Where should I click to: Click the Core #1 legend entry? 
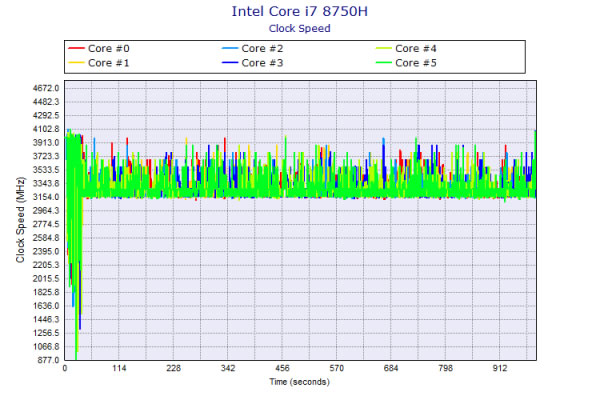[99, 63]
